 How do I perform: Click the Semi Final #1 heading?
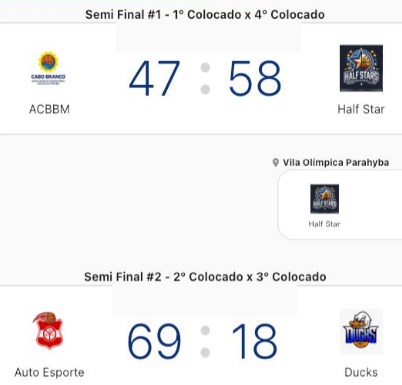[x=205, y=15]
